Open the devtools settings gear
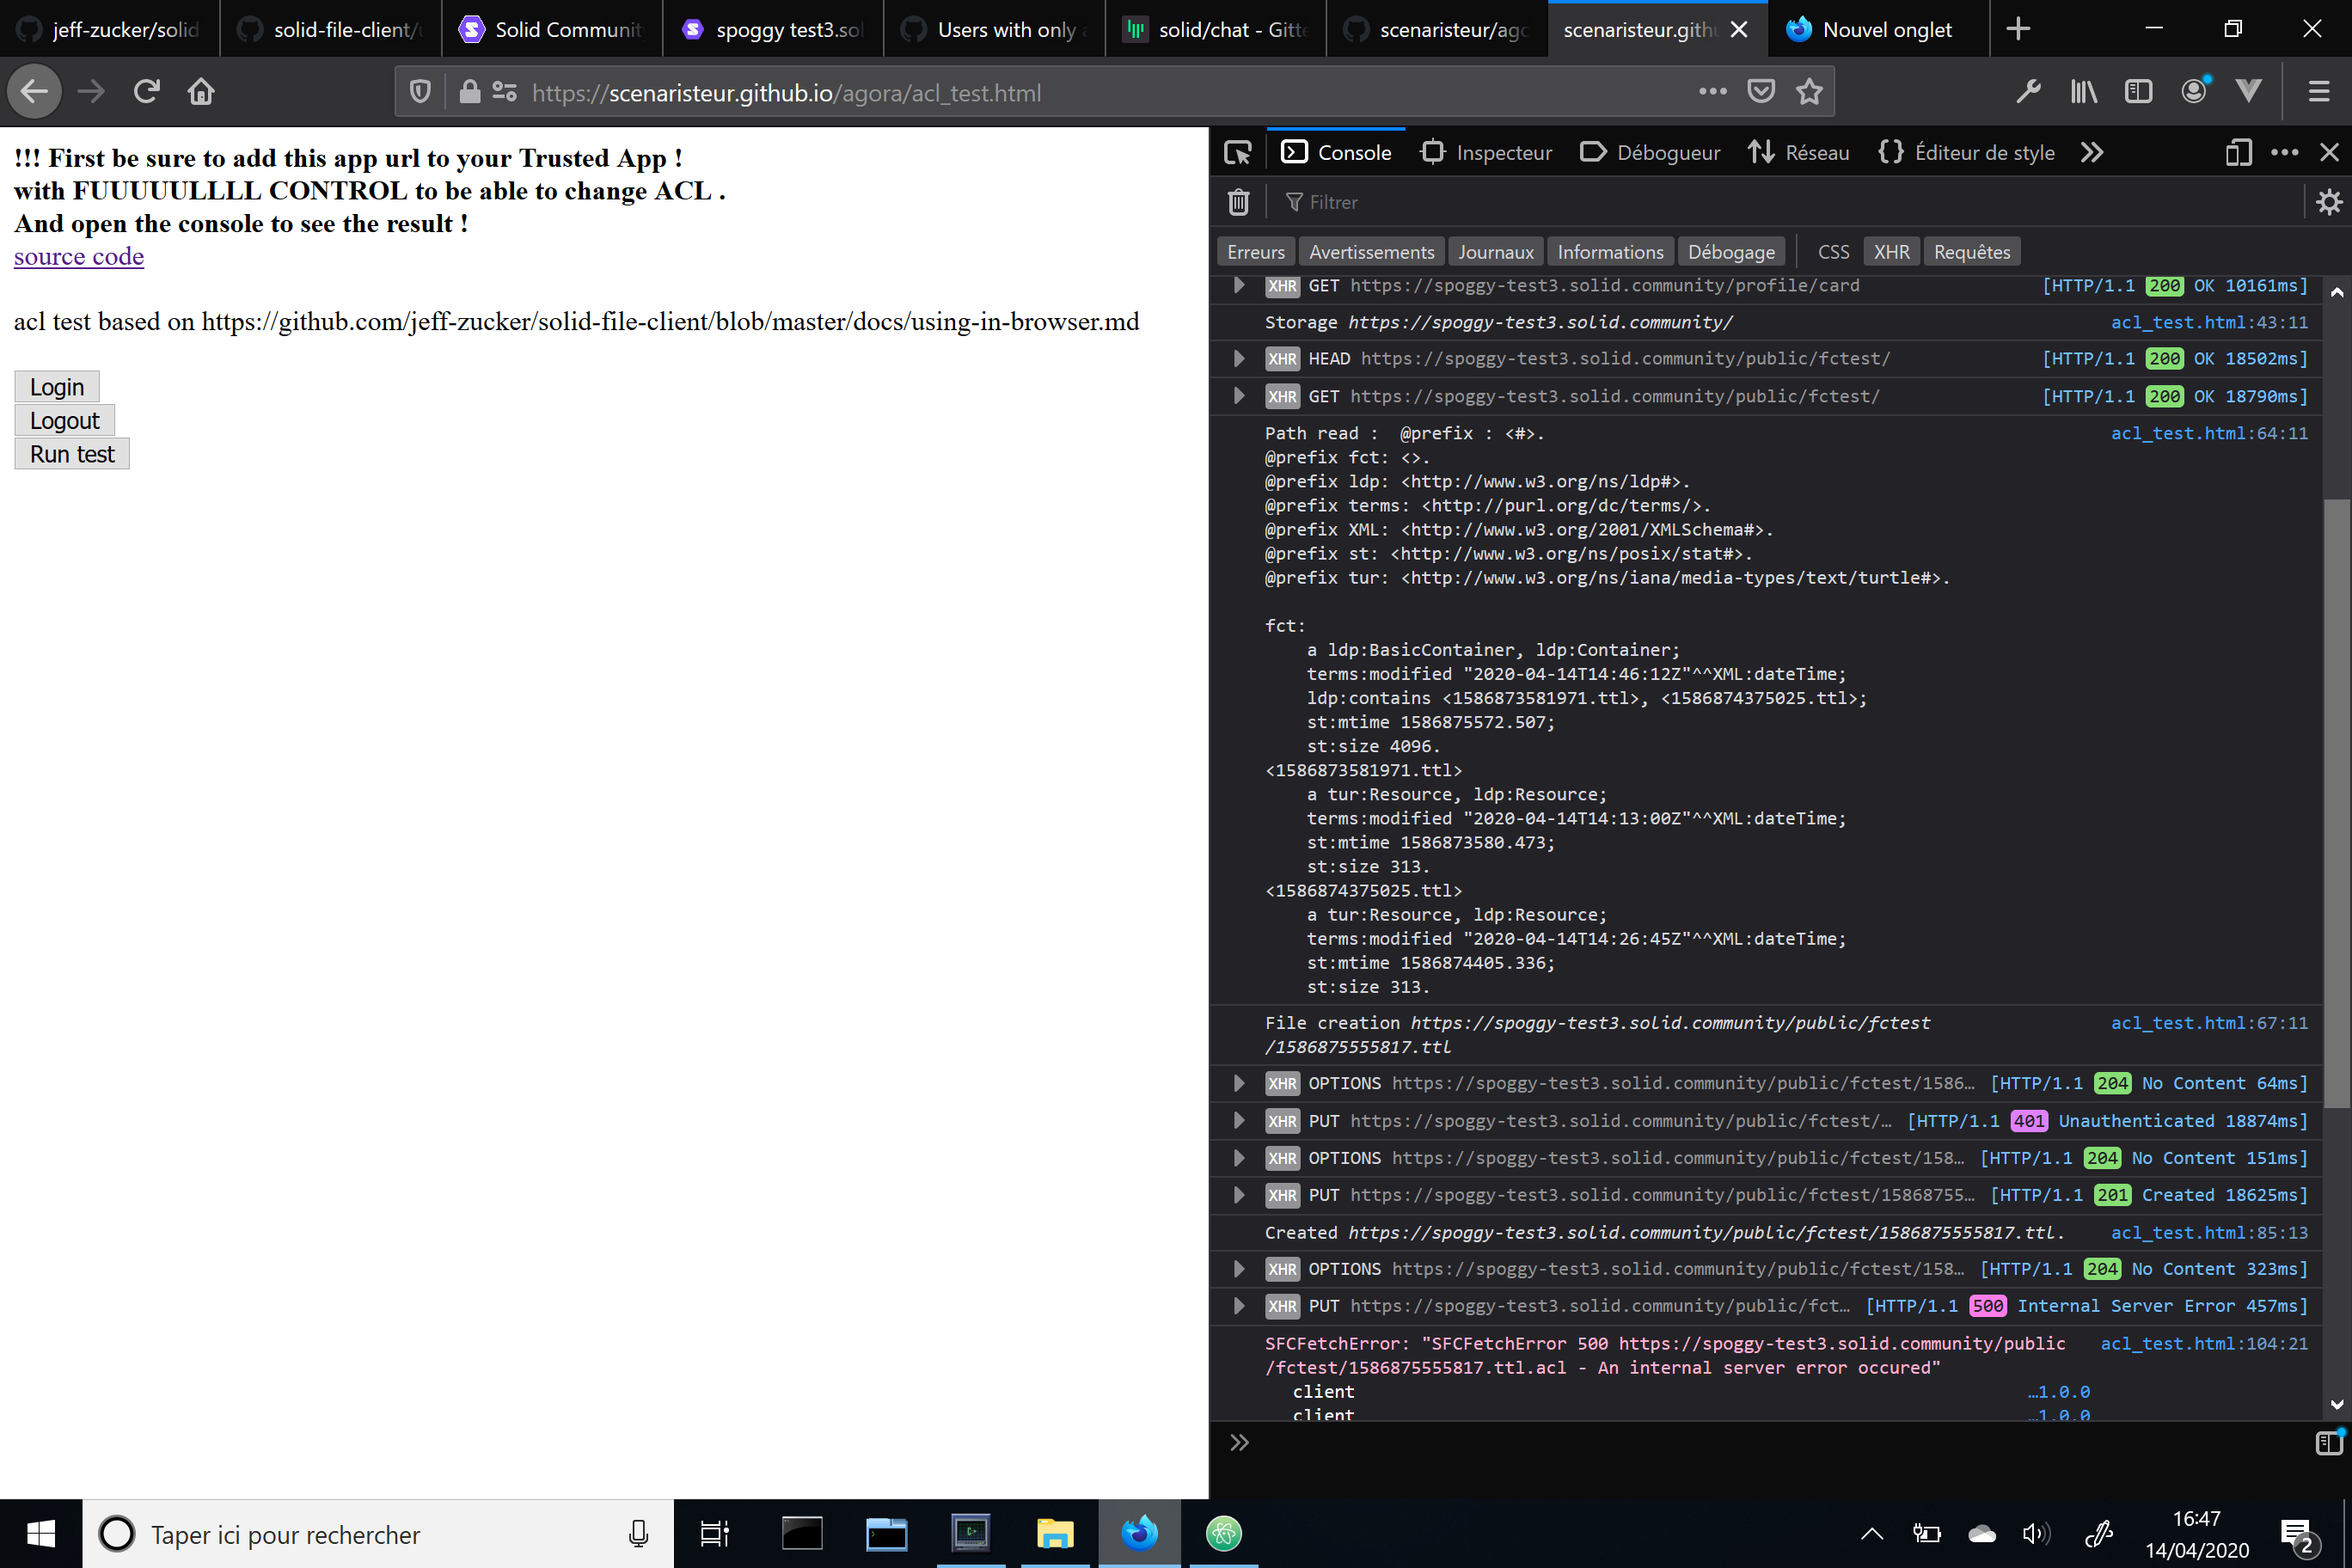 2329,202
